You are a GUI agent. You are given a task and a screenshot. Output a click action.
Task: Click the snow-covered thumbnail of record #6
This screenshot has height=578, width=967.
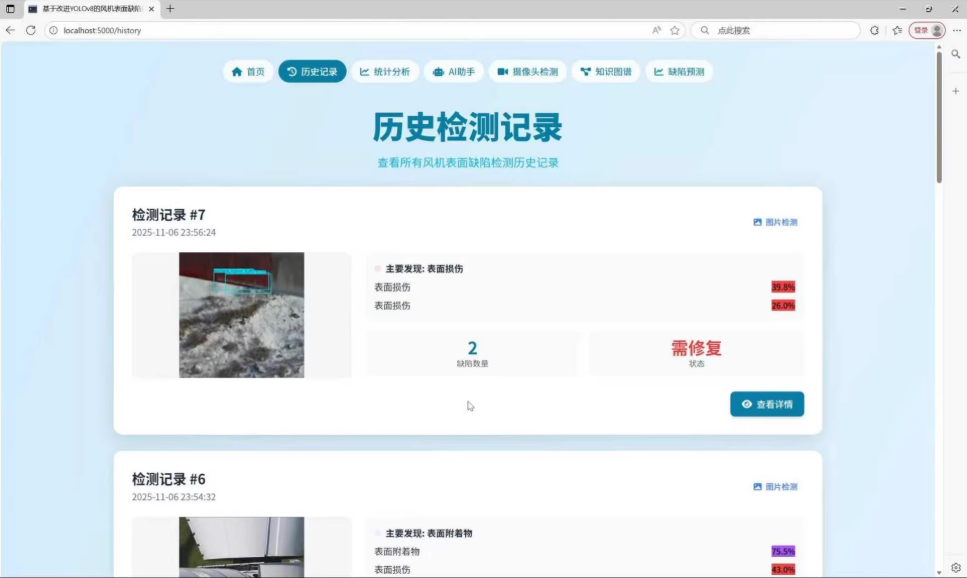coord(240,548)
